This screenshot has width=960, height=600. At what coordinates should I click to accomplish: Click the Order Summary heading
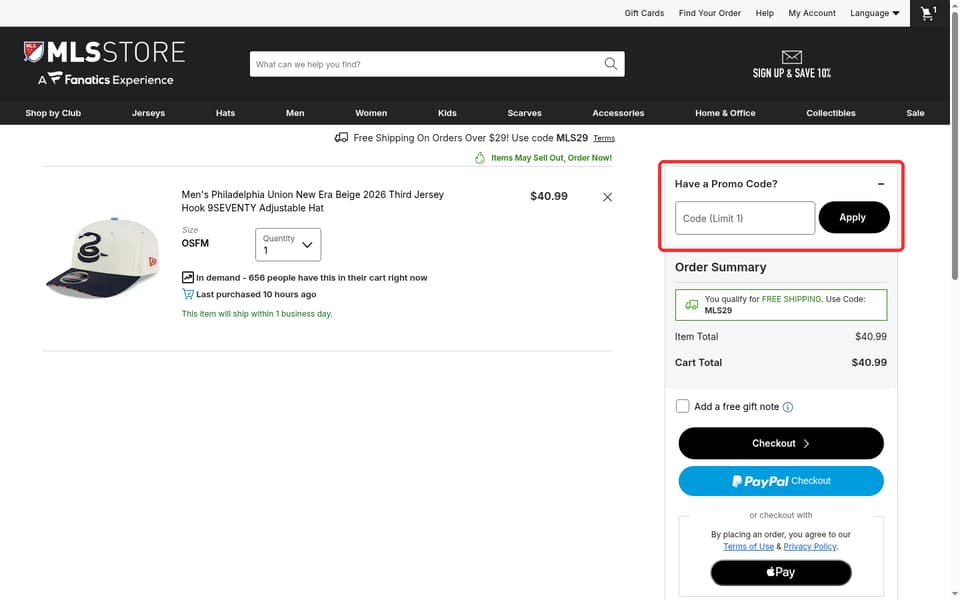coord(720,267)
